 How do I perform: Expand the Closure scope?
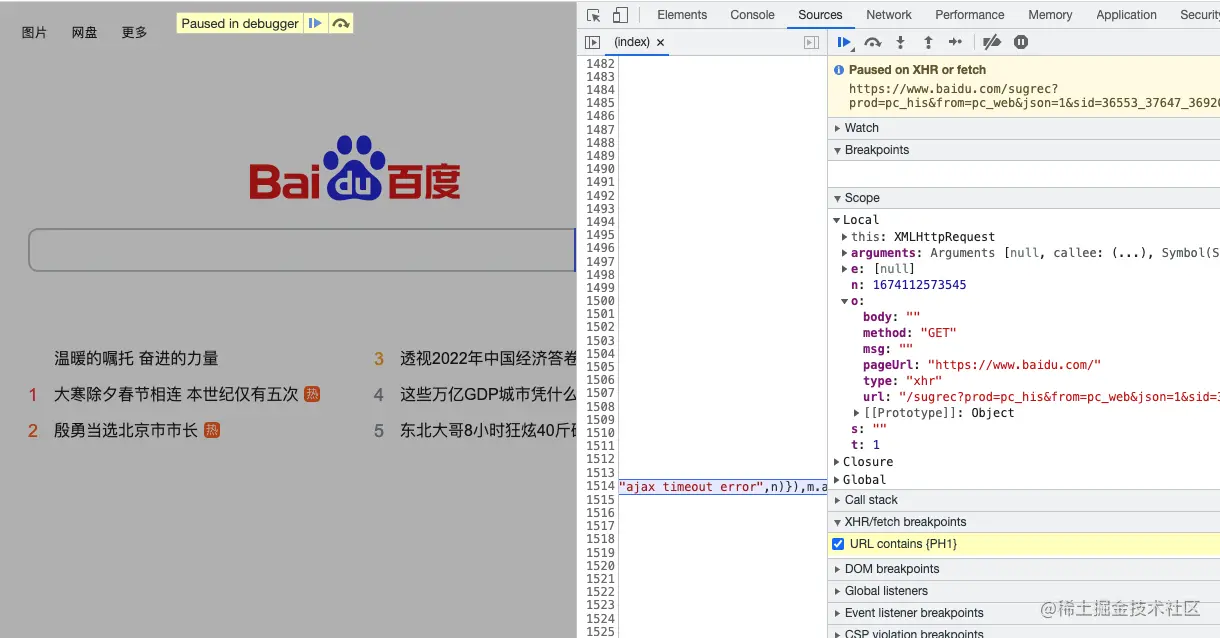coord(837,462)
